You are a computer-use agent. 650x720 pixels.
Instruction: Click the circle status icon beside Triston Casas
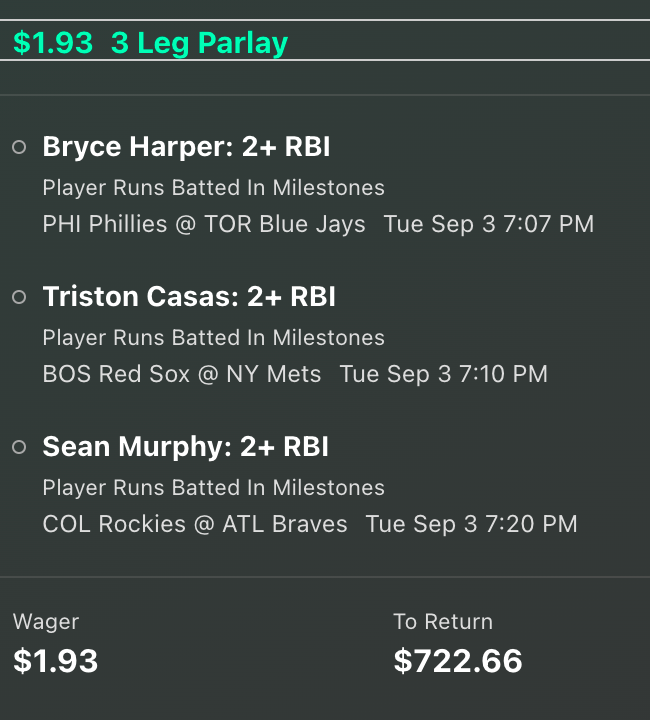click(x=19, y=297)
